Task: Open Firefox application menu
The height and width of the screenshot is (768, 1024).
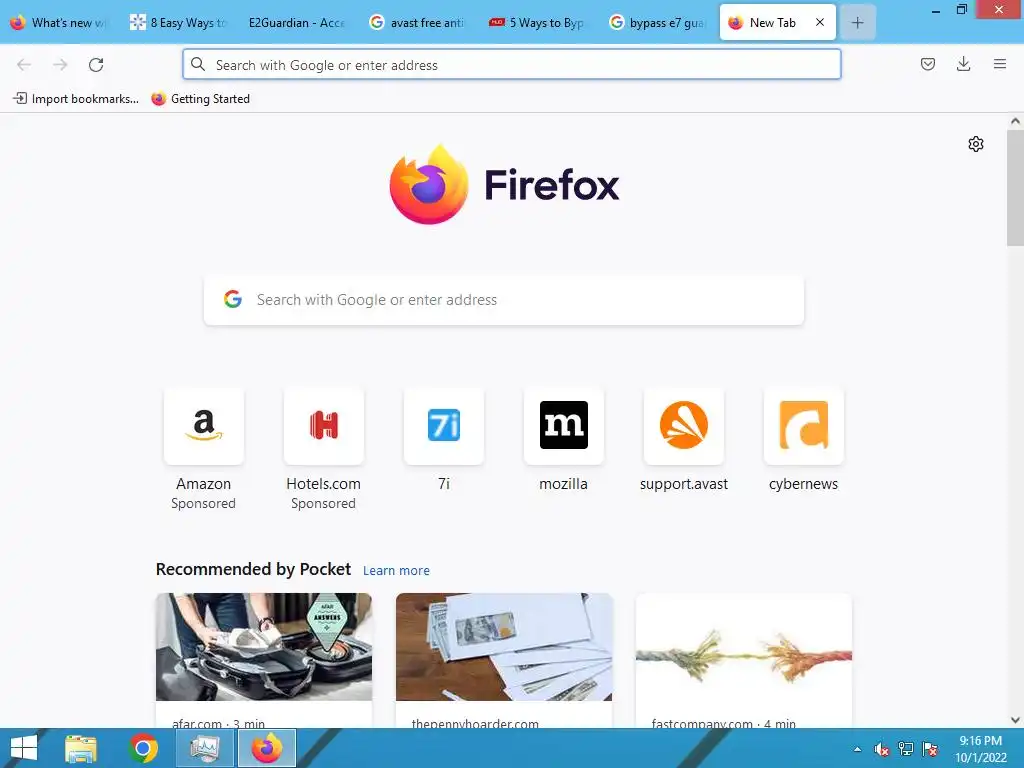Action: coord(1000,64)
